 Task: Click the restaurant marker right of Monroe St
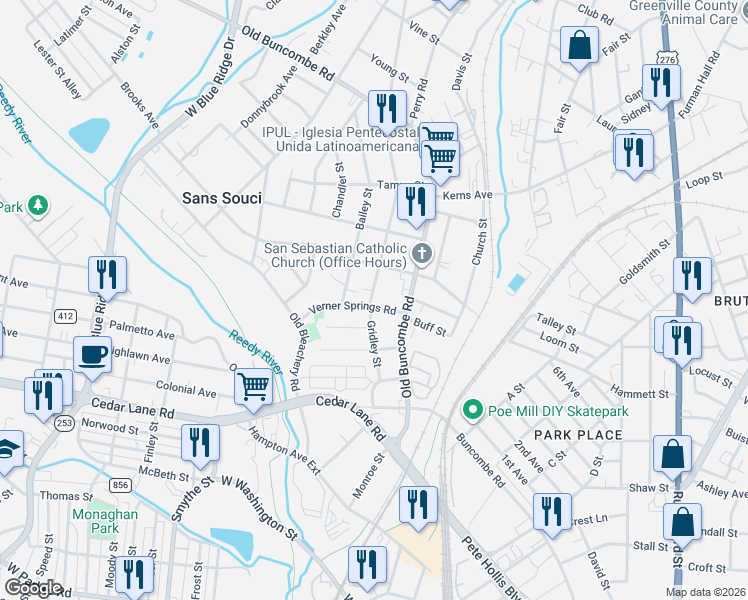(x=418, y=507)
